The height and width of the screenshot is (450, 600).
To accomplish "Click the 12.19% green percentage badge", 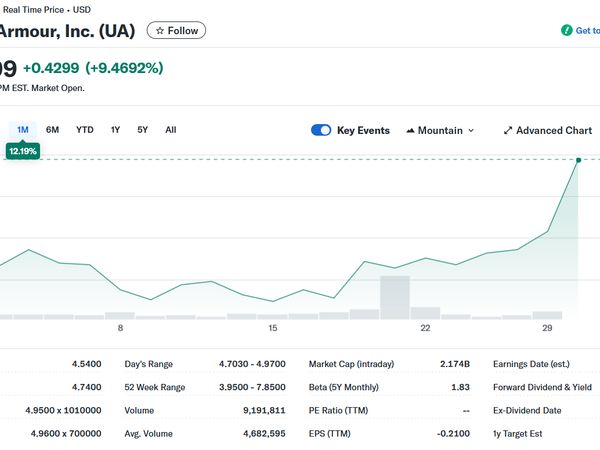I will coord(23,151).
